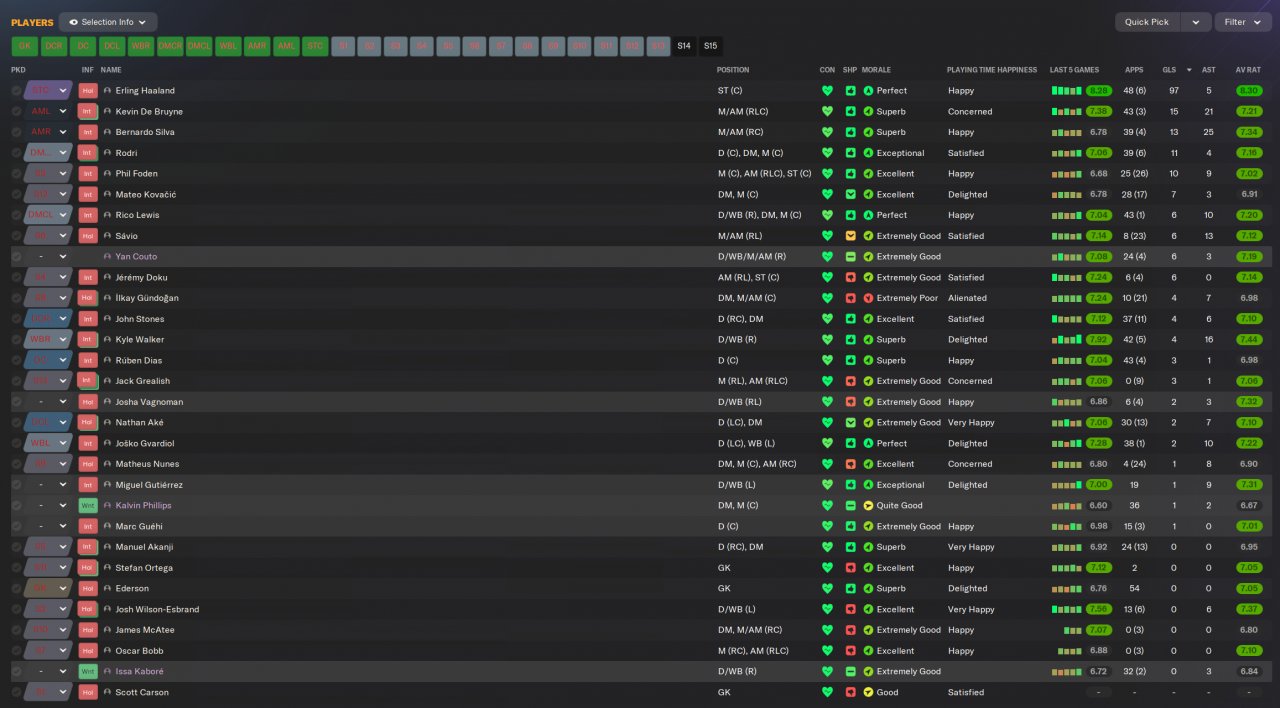The image size is (1280, 708).
Task: Click the Quick Pick button
Action: 1146,22
